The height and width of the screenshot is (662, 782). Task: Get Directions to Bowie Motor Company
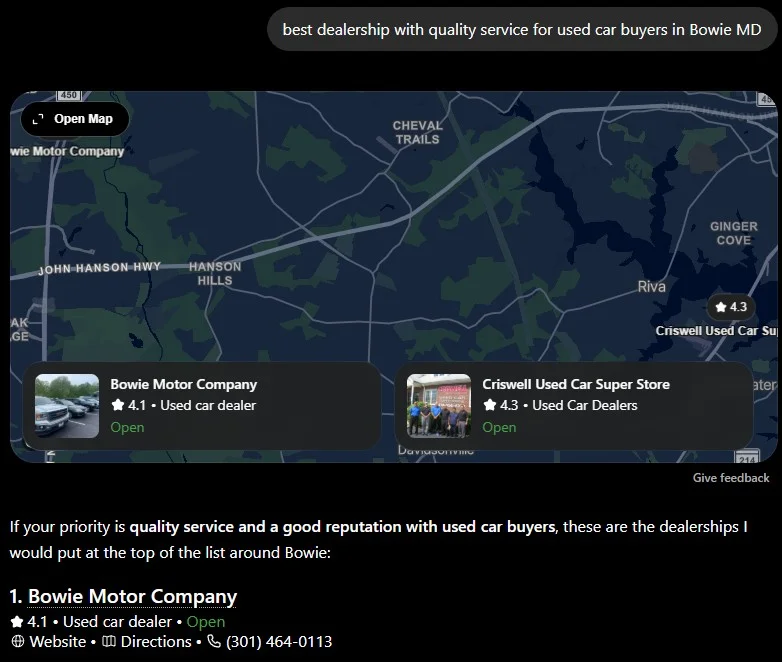point(156,642)
